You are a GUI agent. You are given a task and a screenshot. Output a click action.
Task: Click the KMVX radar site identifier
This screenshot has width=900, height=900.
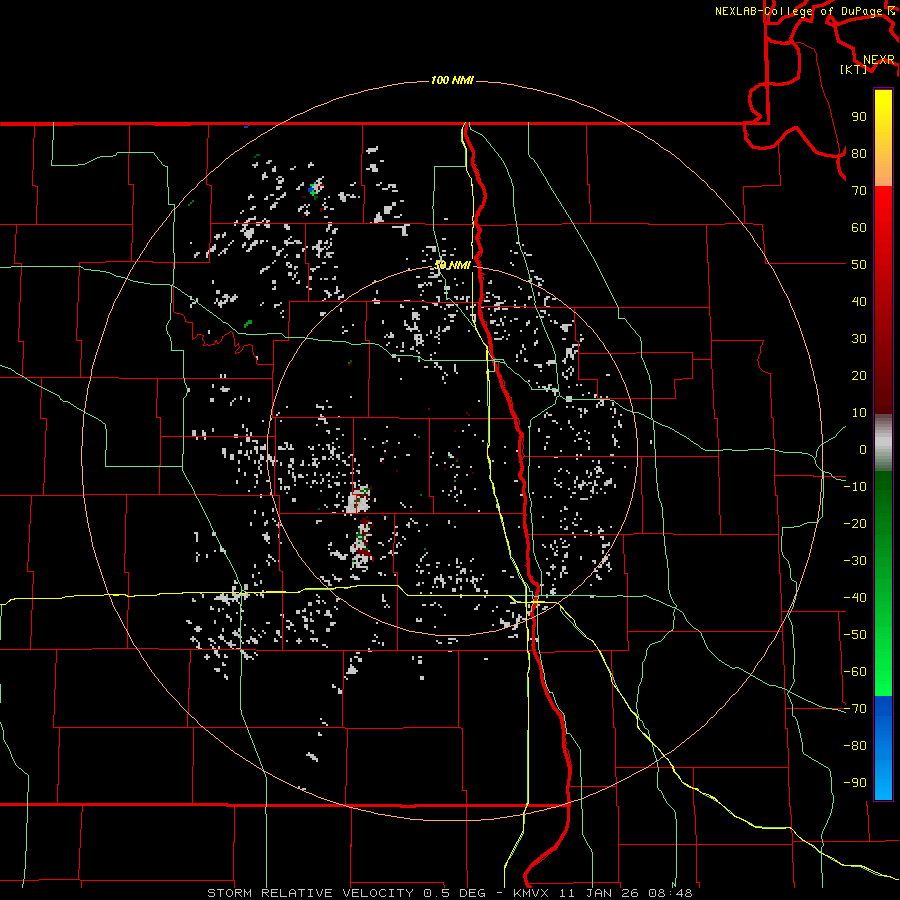(x=532, y=893)
